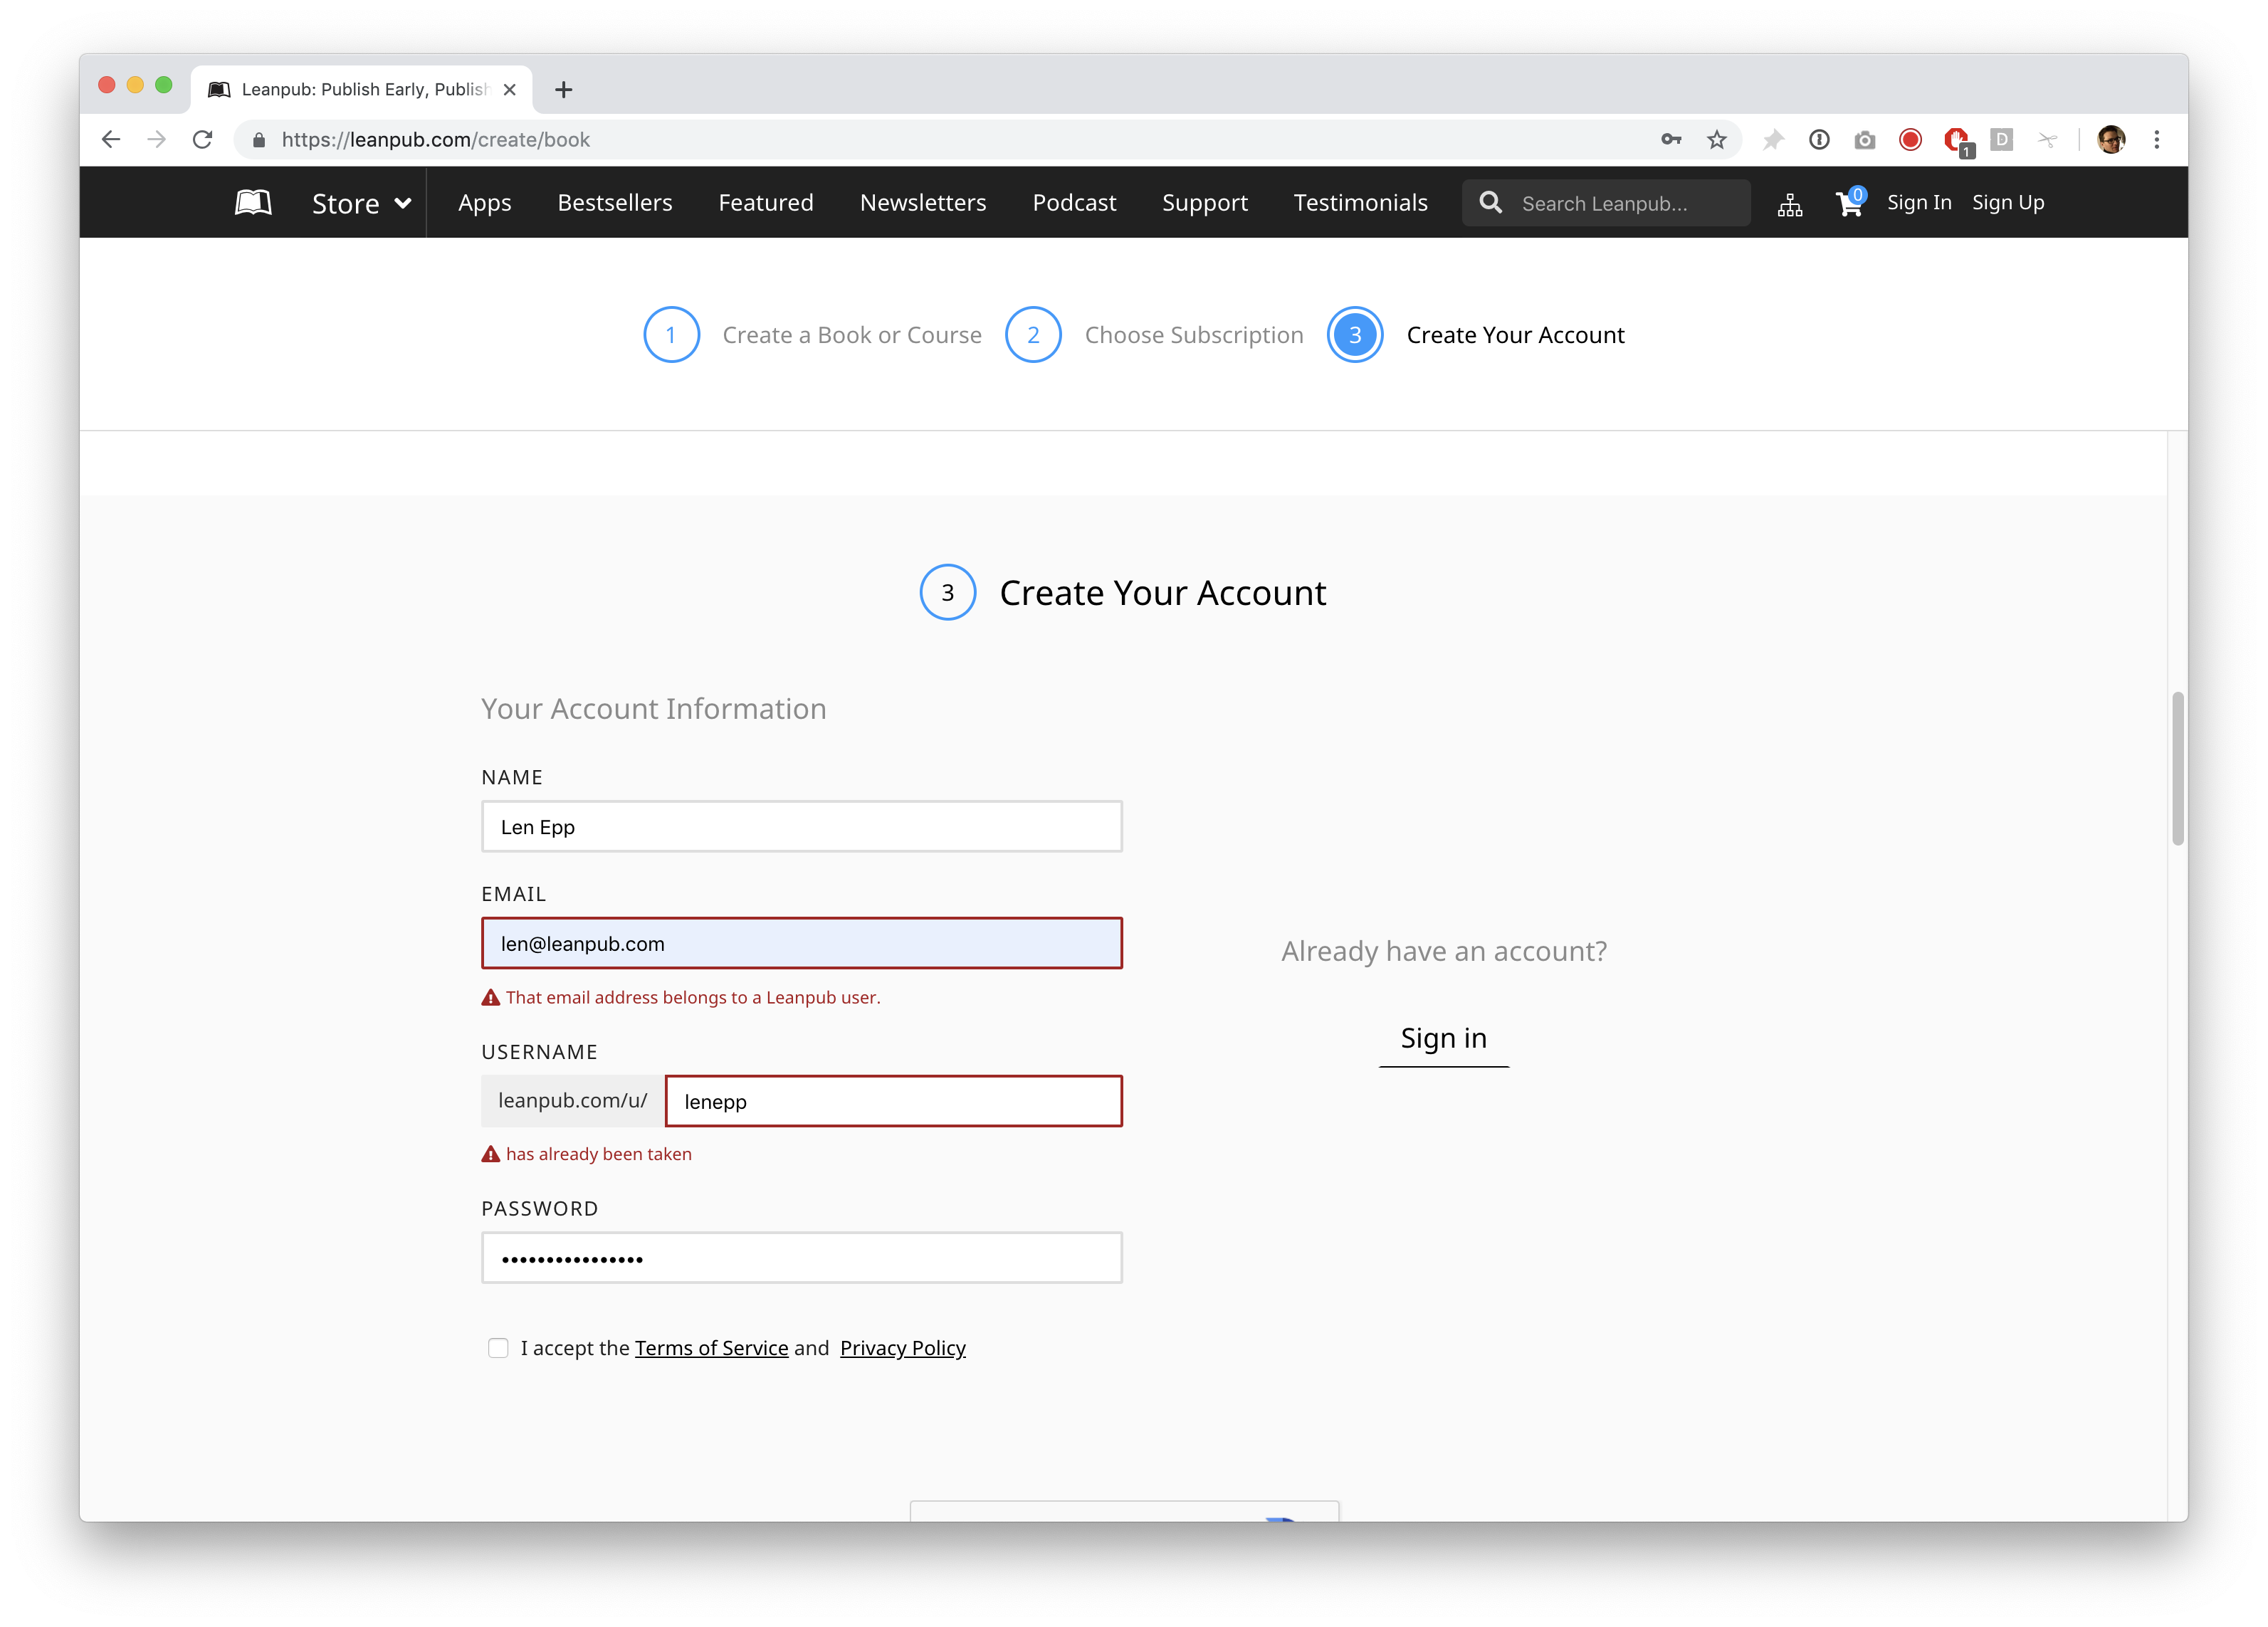The image size is (2268, 1627).
Task: Click the camera screenshot extension icon
Action: coord(1864,140)
